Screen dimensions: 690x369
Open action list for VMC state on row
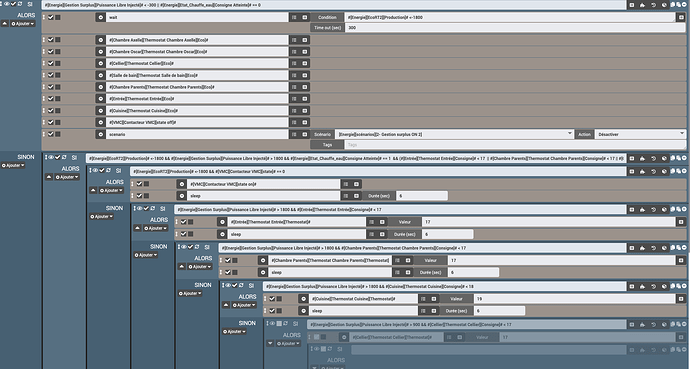pyautogui.click(x=346, y=184)
